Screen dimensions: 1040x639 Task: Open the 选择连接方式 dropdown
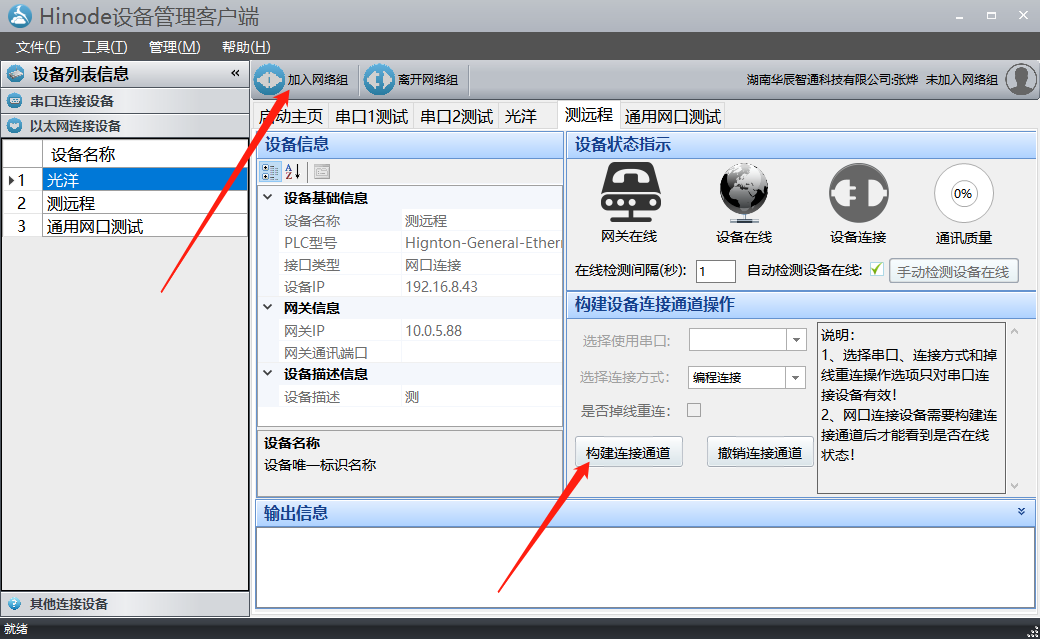coord(796,377)
